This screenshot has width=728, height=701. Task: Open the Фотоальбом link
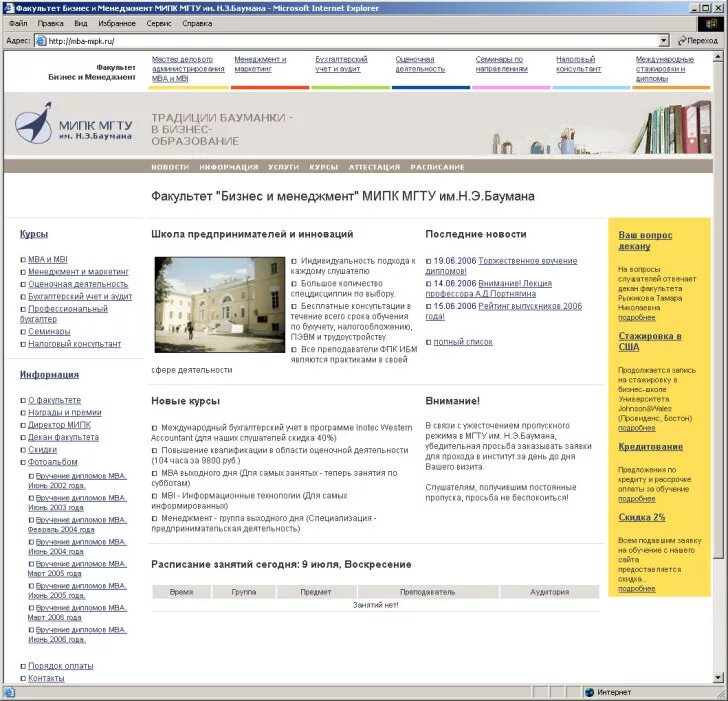(52, 462)
